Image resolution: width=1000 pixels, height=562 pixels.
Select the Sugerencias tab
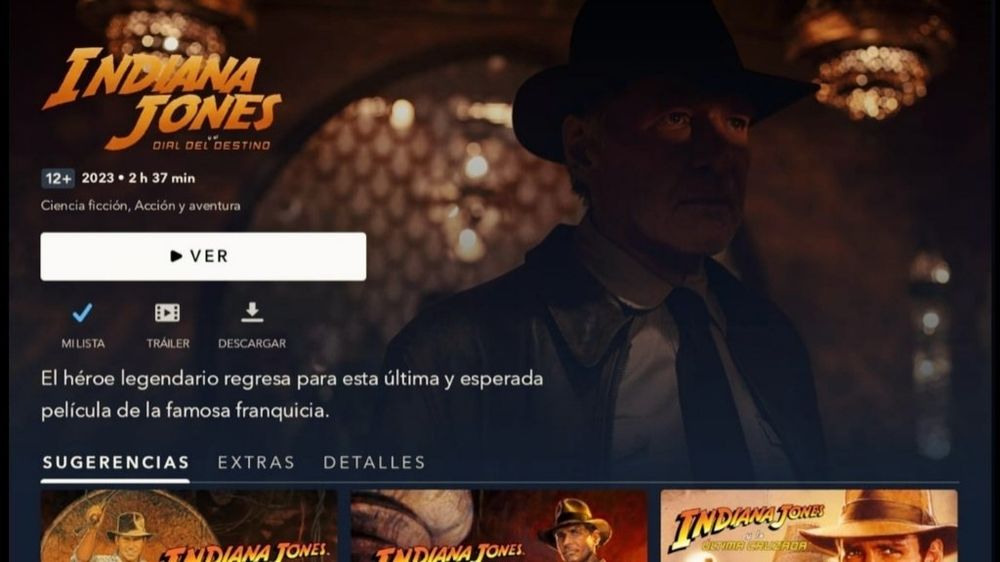coord(116,462)
